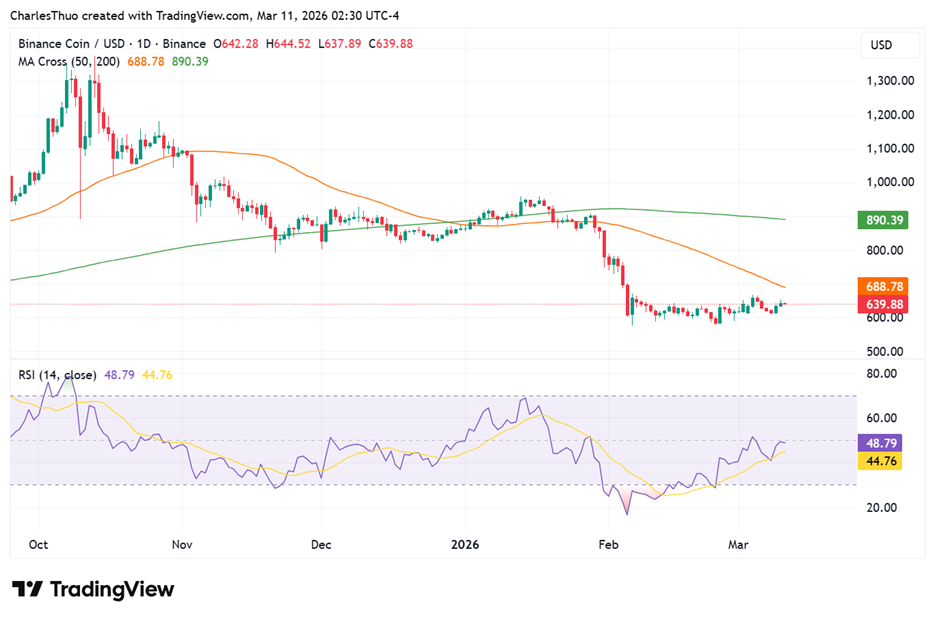Click the 44.76 value in RSI legend
The image size is (935, 620).
tap(157, 375)
